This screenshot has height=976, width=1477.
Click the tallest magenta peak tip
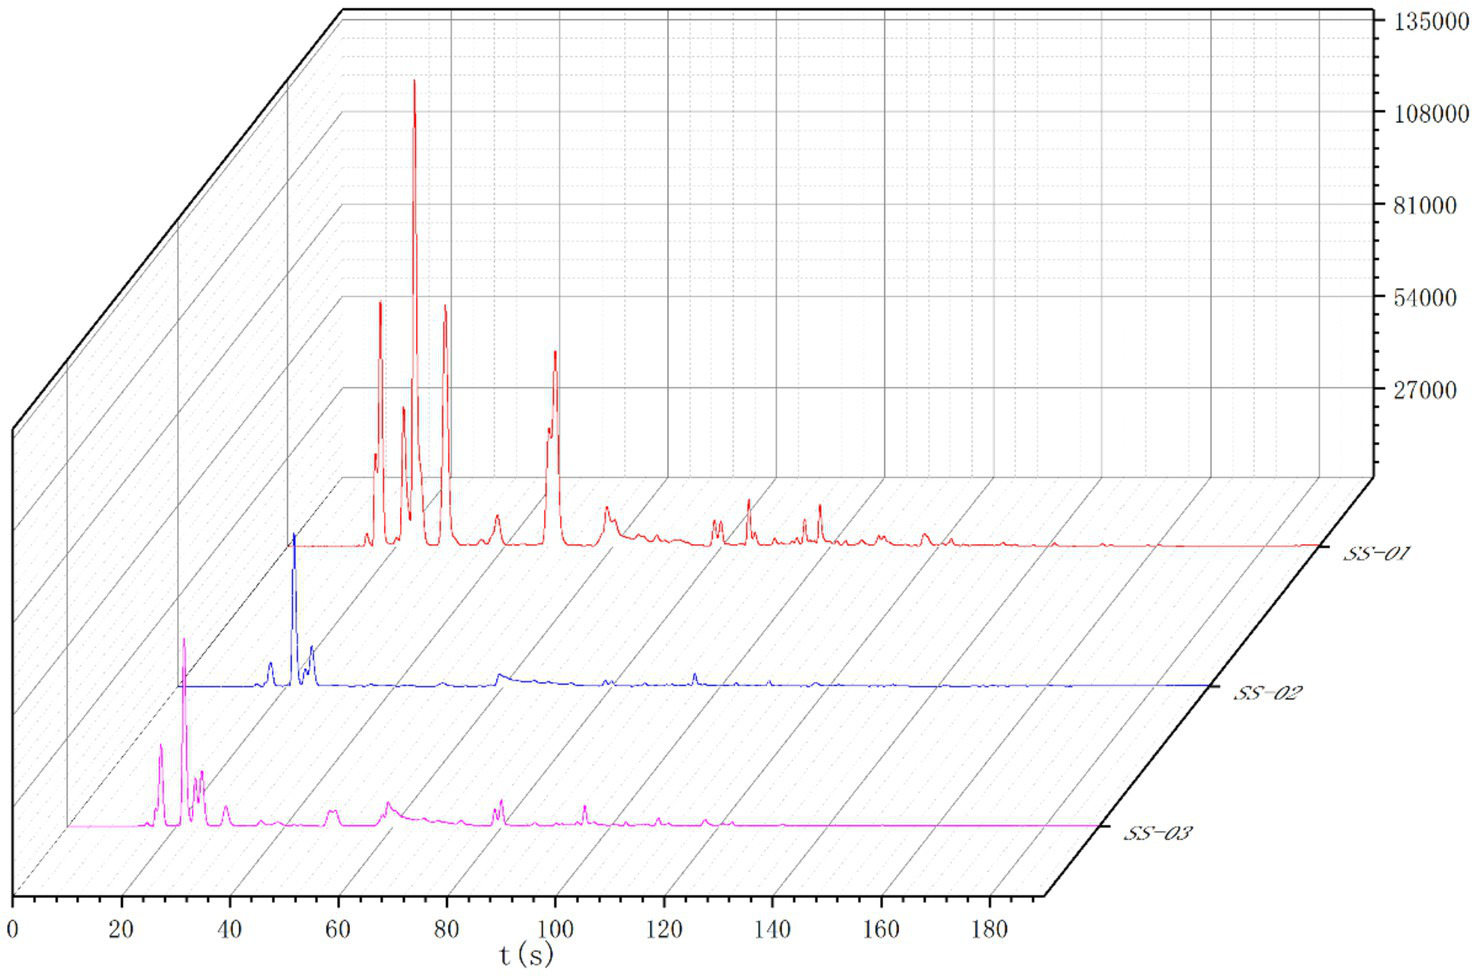184,639
